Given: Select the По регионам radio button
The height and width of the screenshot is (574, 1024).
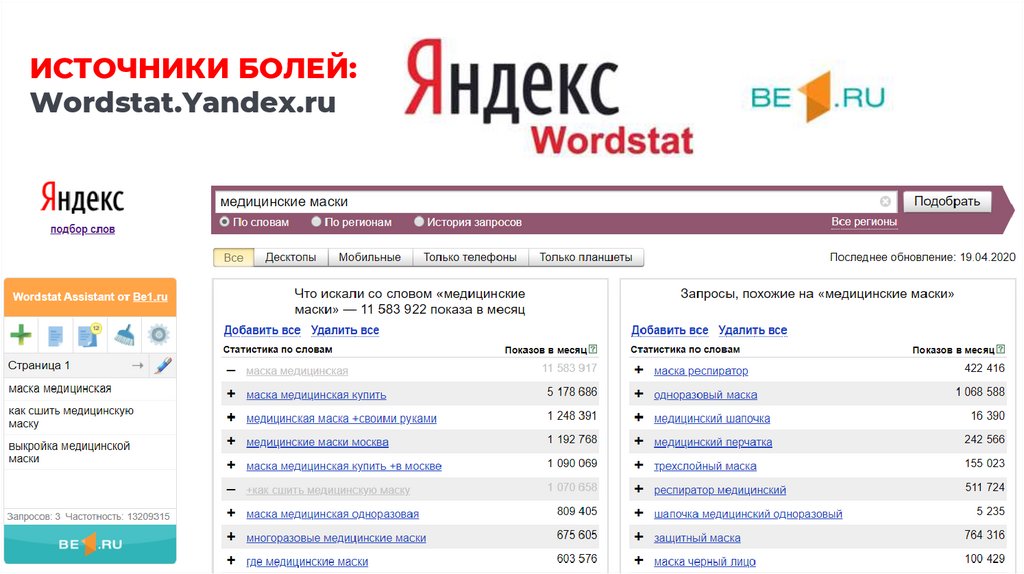Looking at the screenshot, I should point(316,222).
